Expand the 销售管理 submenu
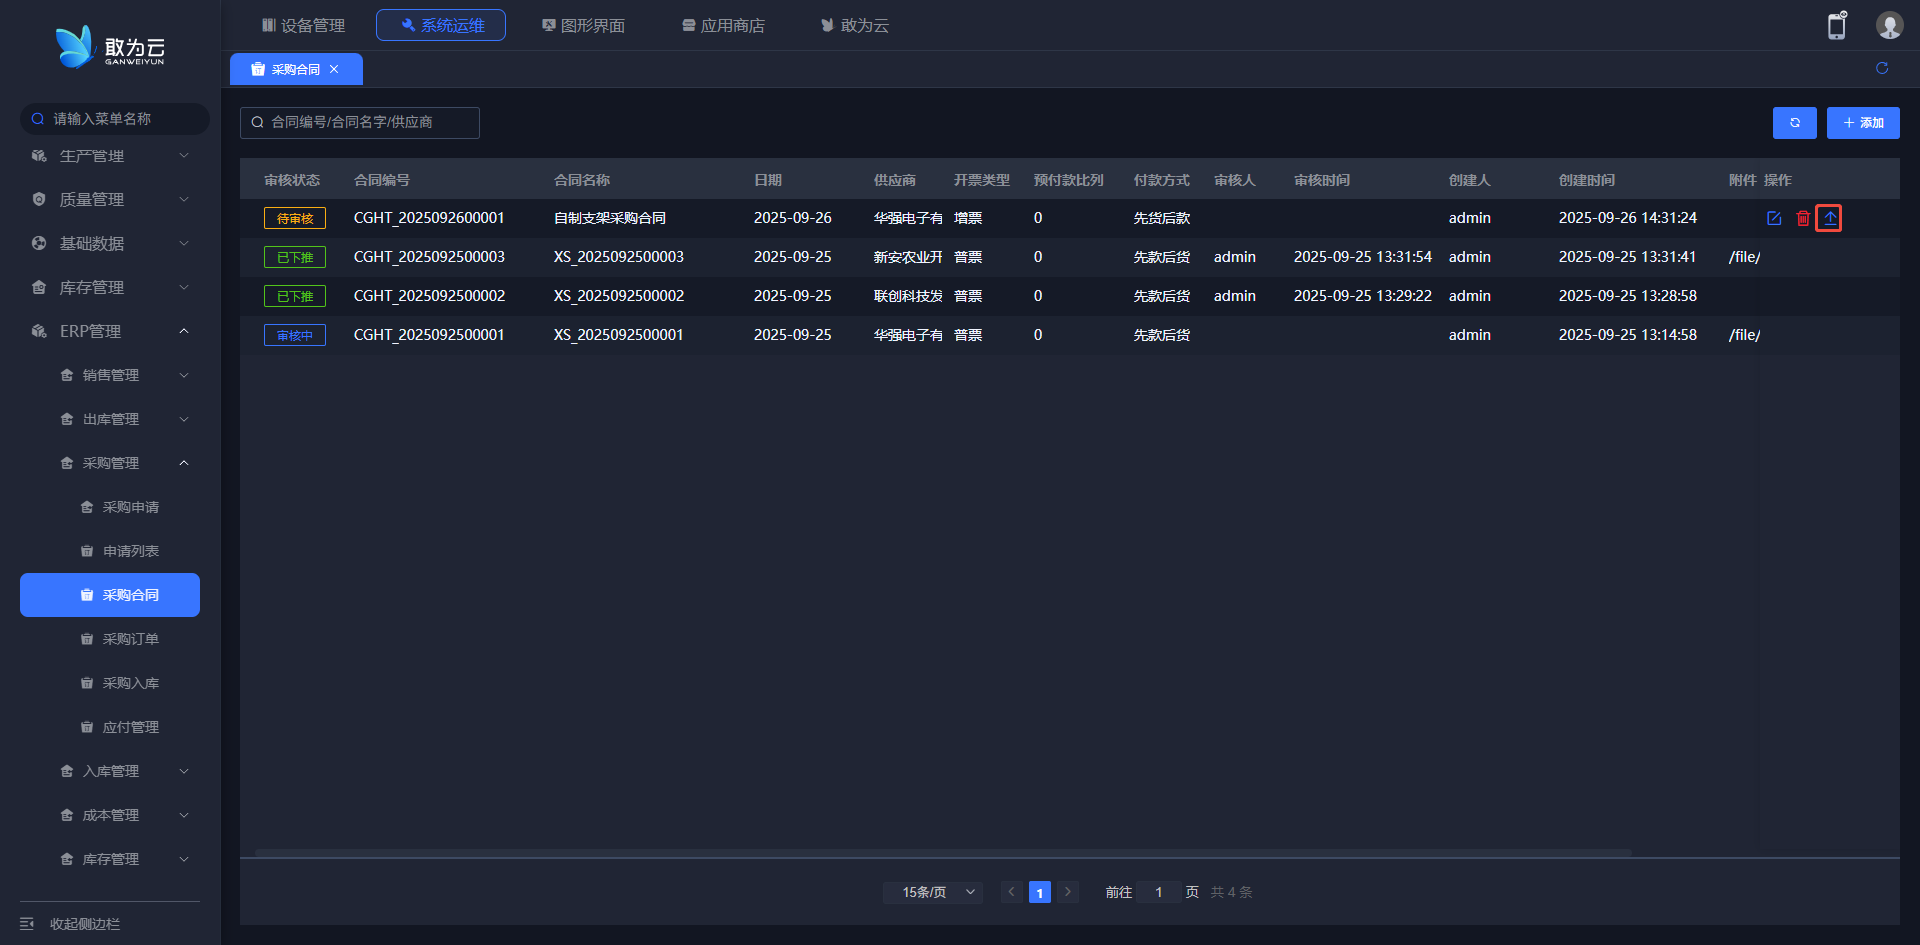 tap(122, 375)
